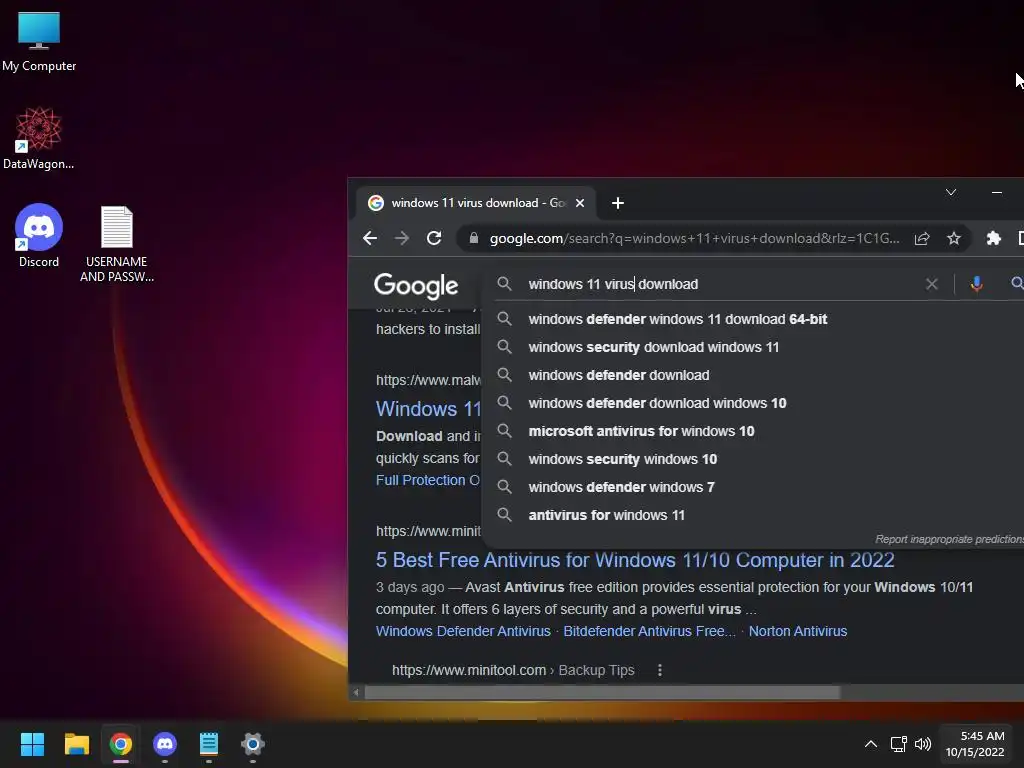The height and width of the screenshot is (768, 1024).
Task: Open Discord from the taskbar
Action: [165, 744]
